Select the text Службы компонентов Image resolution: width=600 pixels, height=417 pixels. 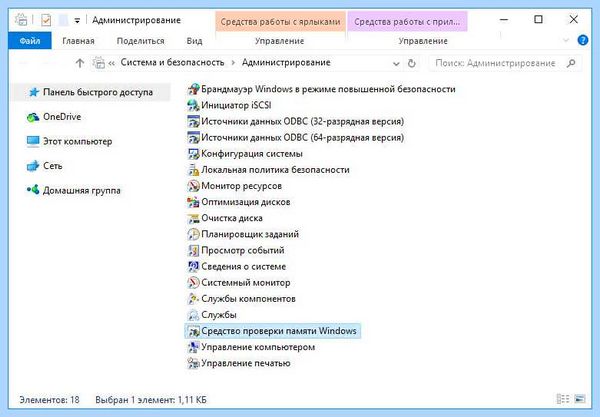(x=248, y=298)
